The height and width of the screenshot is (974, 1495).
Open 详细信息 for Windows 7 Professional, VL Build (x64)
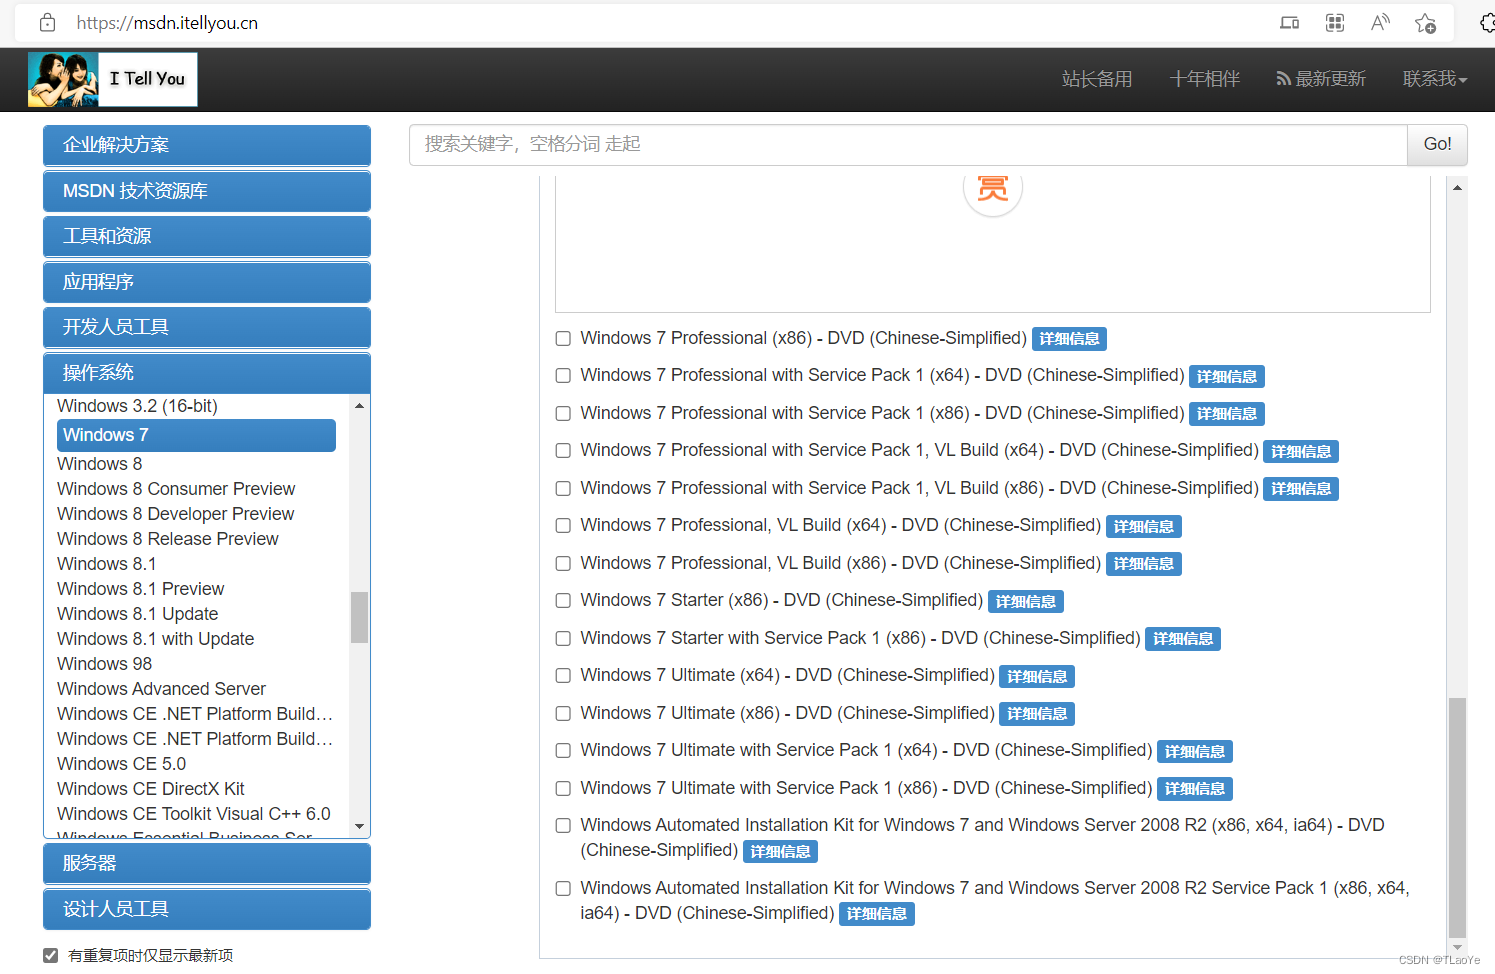(1144, 526)
